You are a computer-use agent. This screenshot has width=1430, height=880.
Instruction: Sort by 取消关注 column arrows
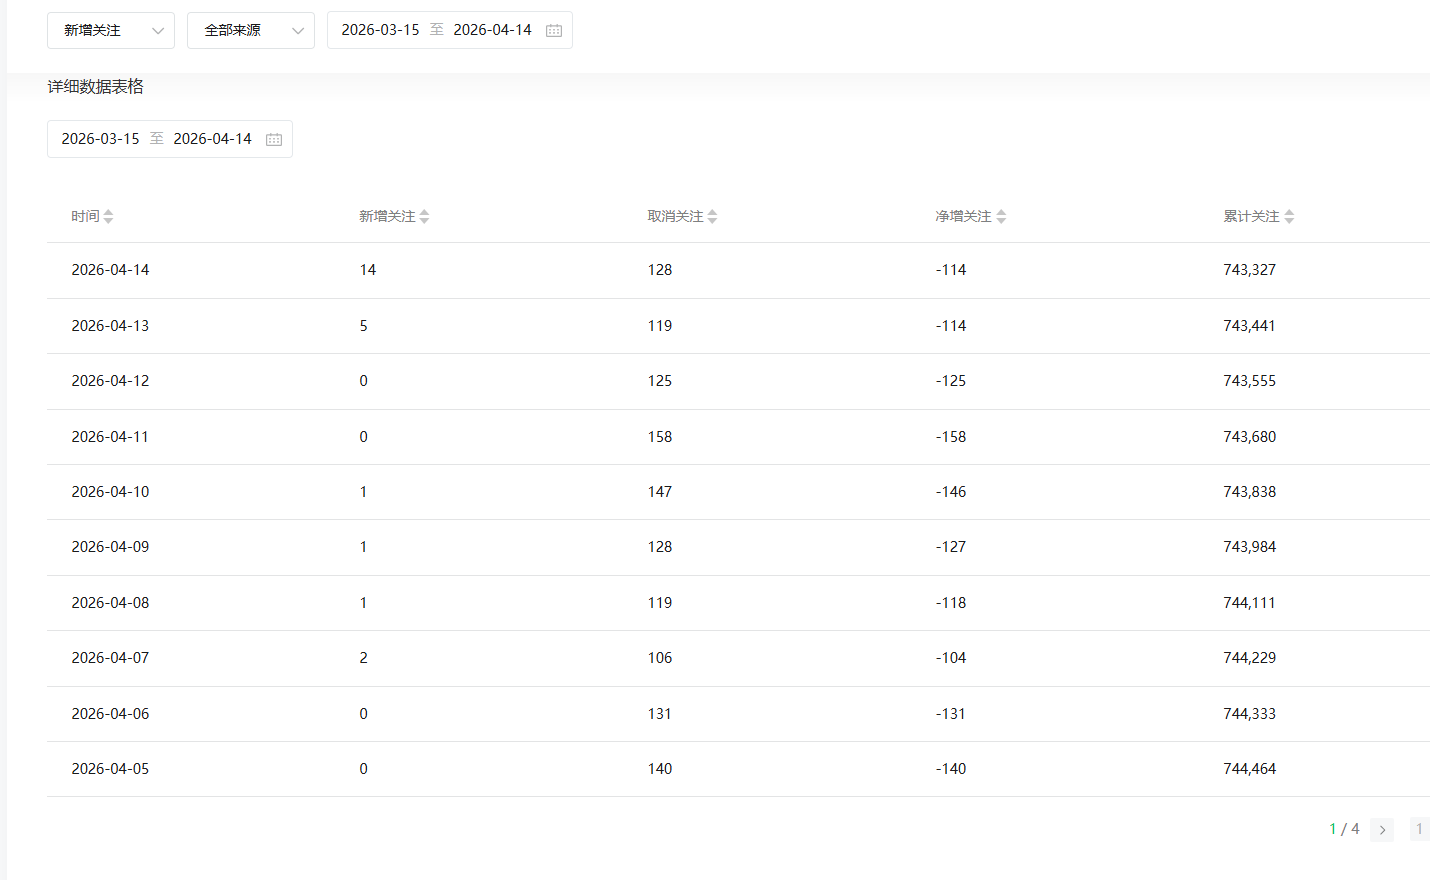[712, 217]
